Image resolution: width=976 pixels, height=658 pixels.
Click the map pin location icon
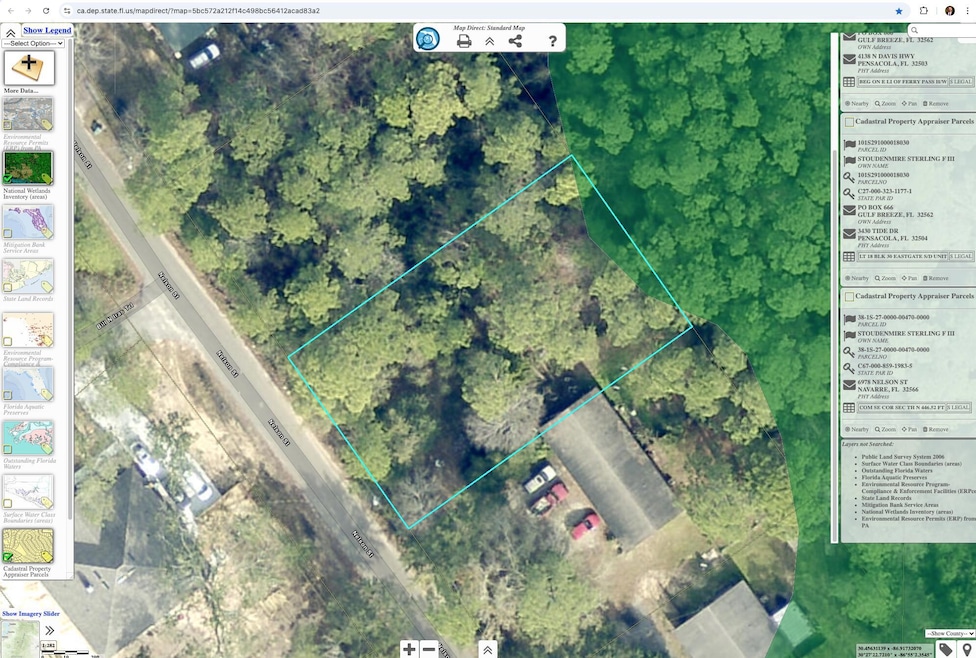click(x=967, y=649)
